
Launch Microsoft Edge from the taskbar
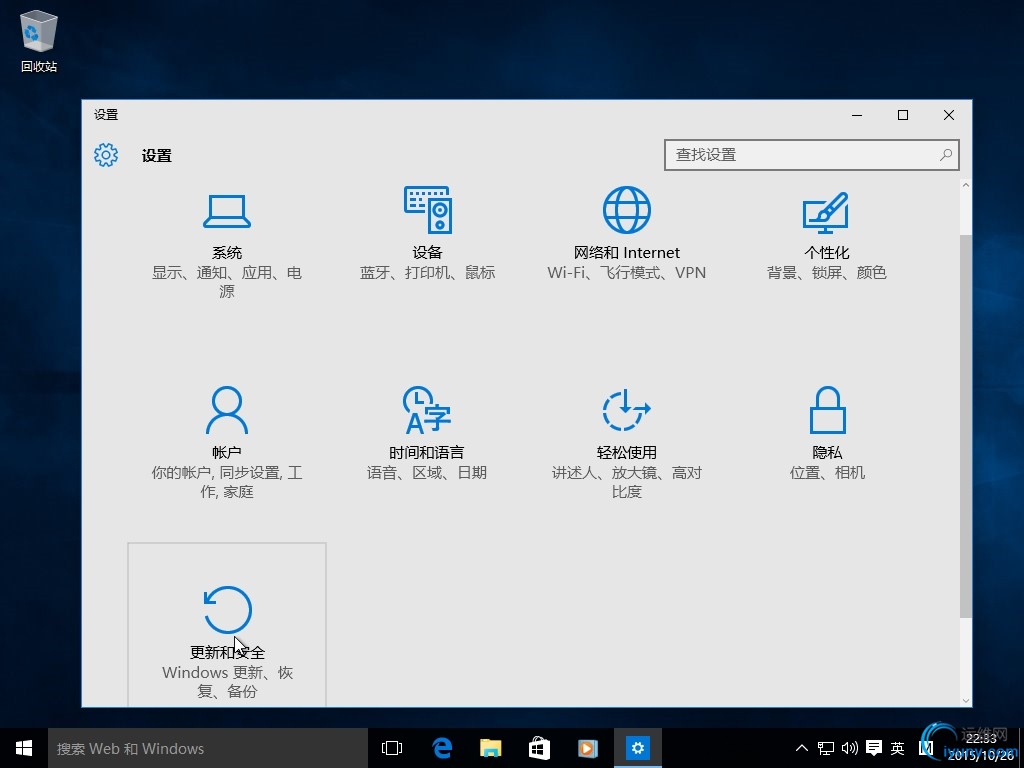pyautogui.click(x=442, y=748)
